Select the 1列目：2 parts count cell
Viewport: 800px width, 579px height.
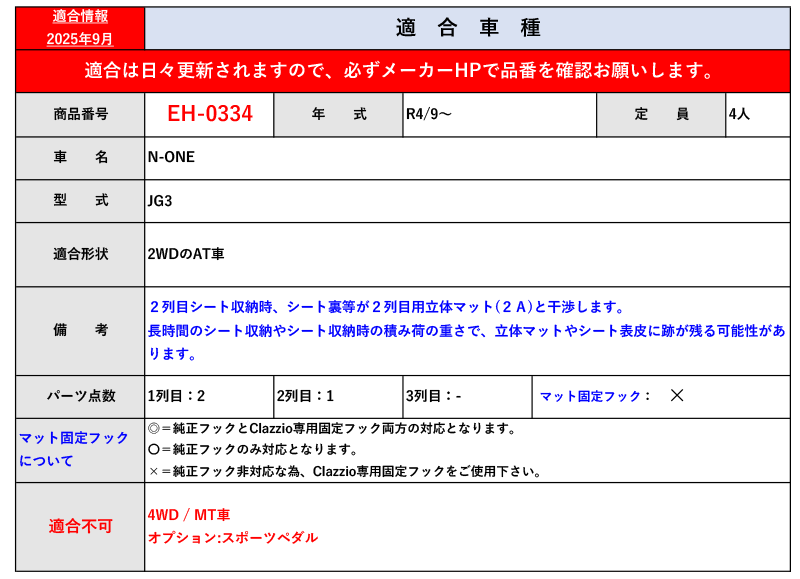(176, 396)
